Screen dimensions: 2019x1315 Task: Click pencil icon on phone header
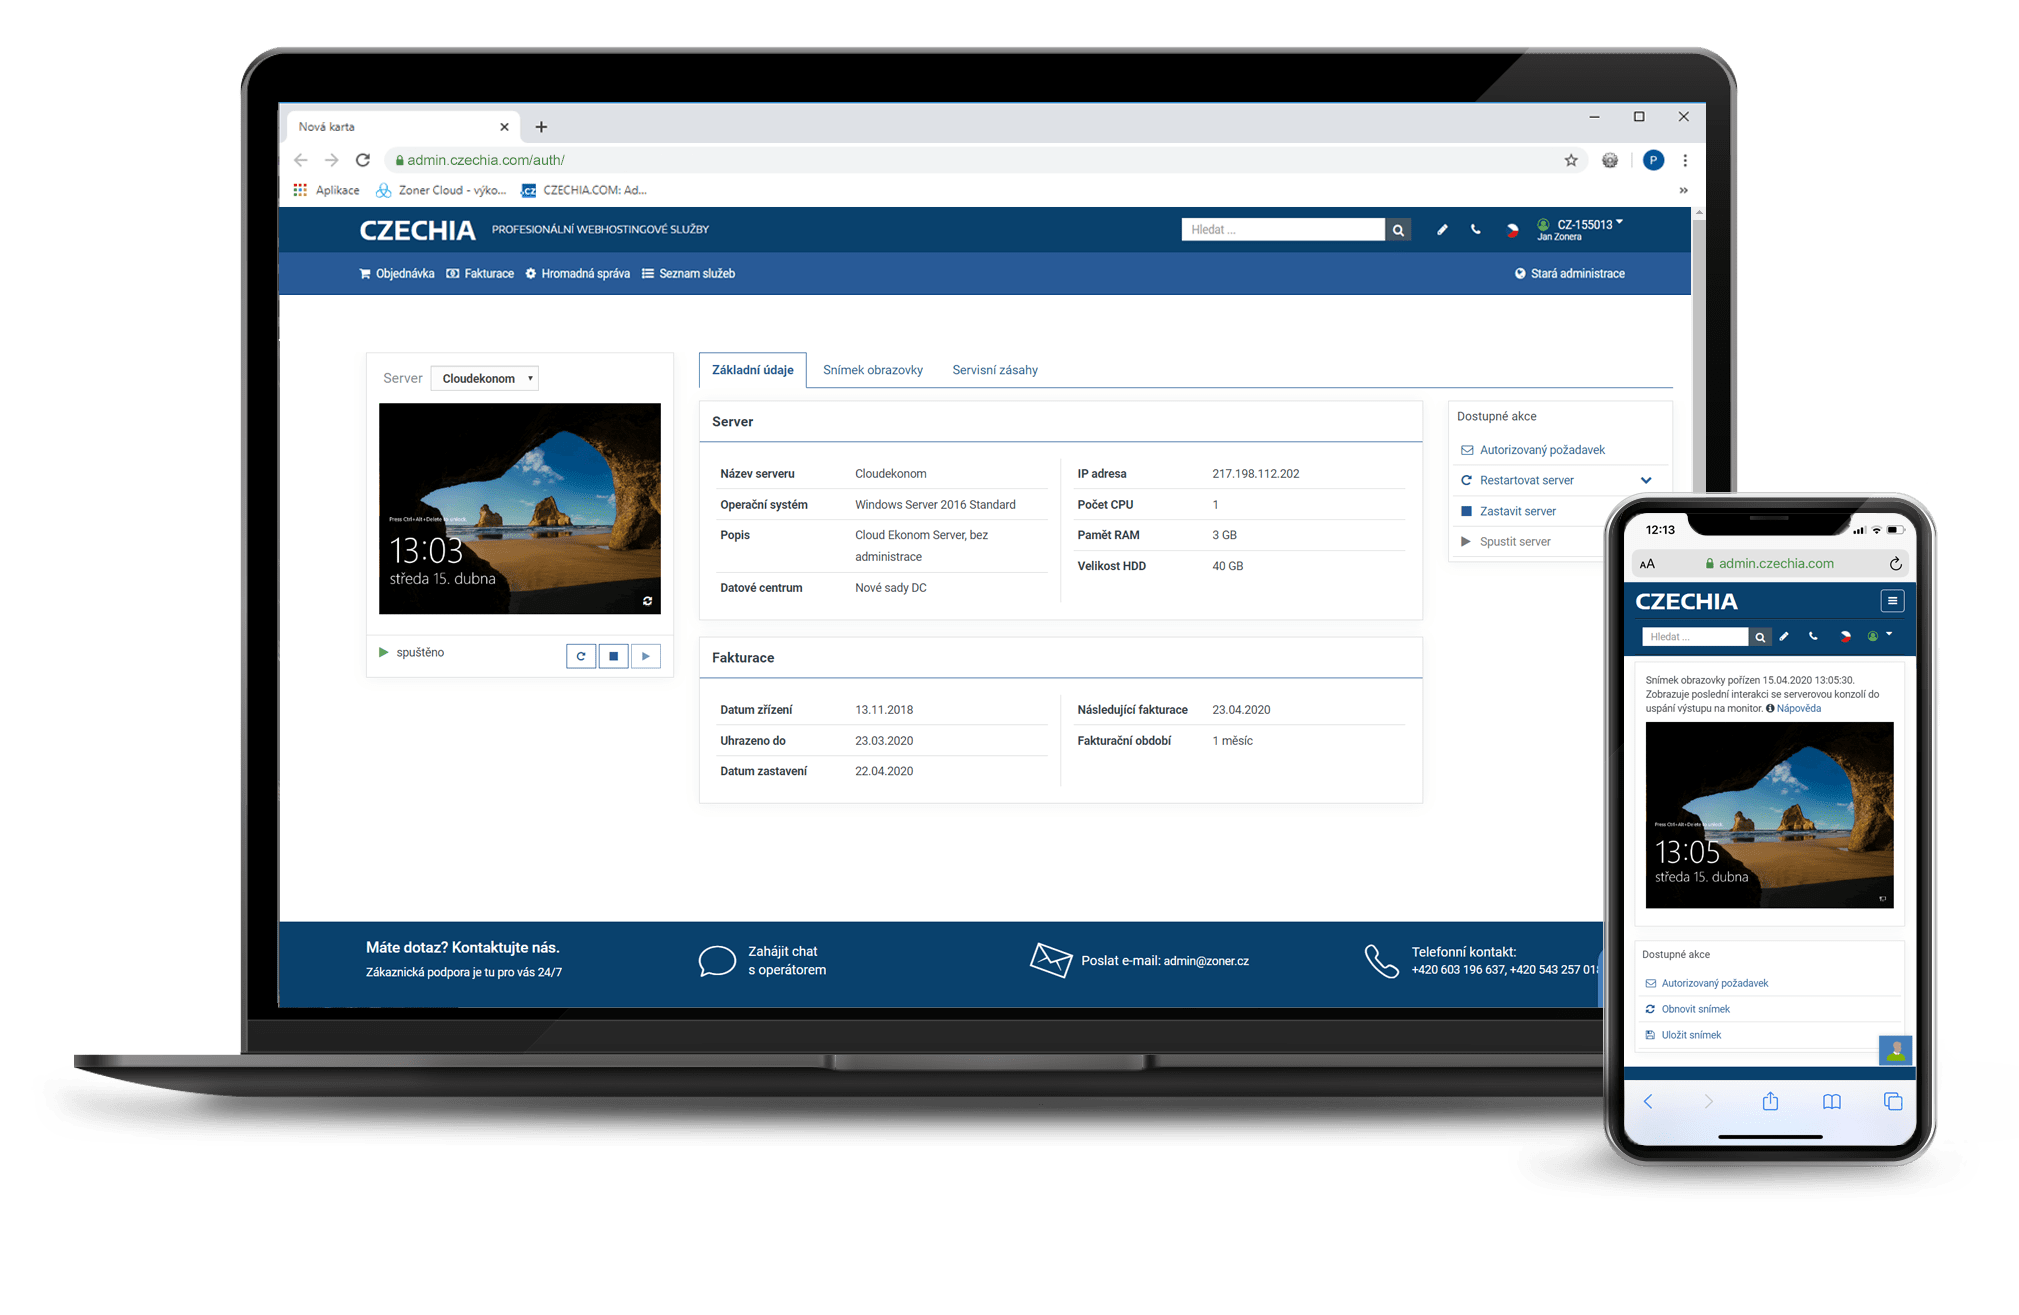click(x=1784, y=636)
